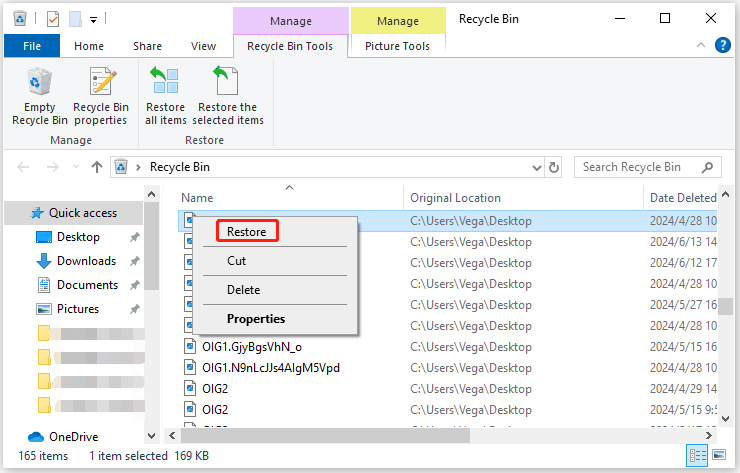This screenshot has height=473, width=740.
Task: Switch to large thumbnails view icon
Action: point(719,455)
